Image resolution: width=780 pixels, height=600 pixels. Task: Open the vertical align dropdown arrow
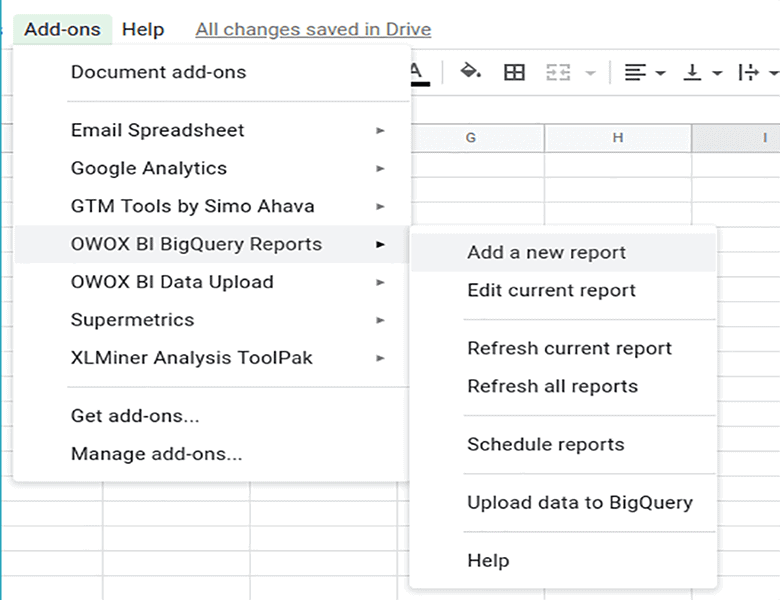tap(717, 73)
